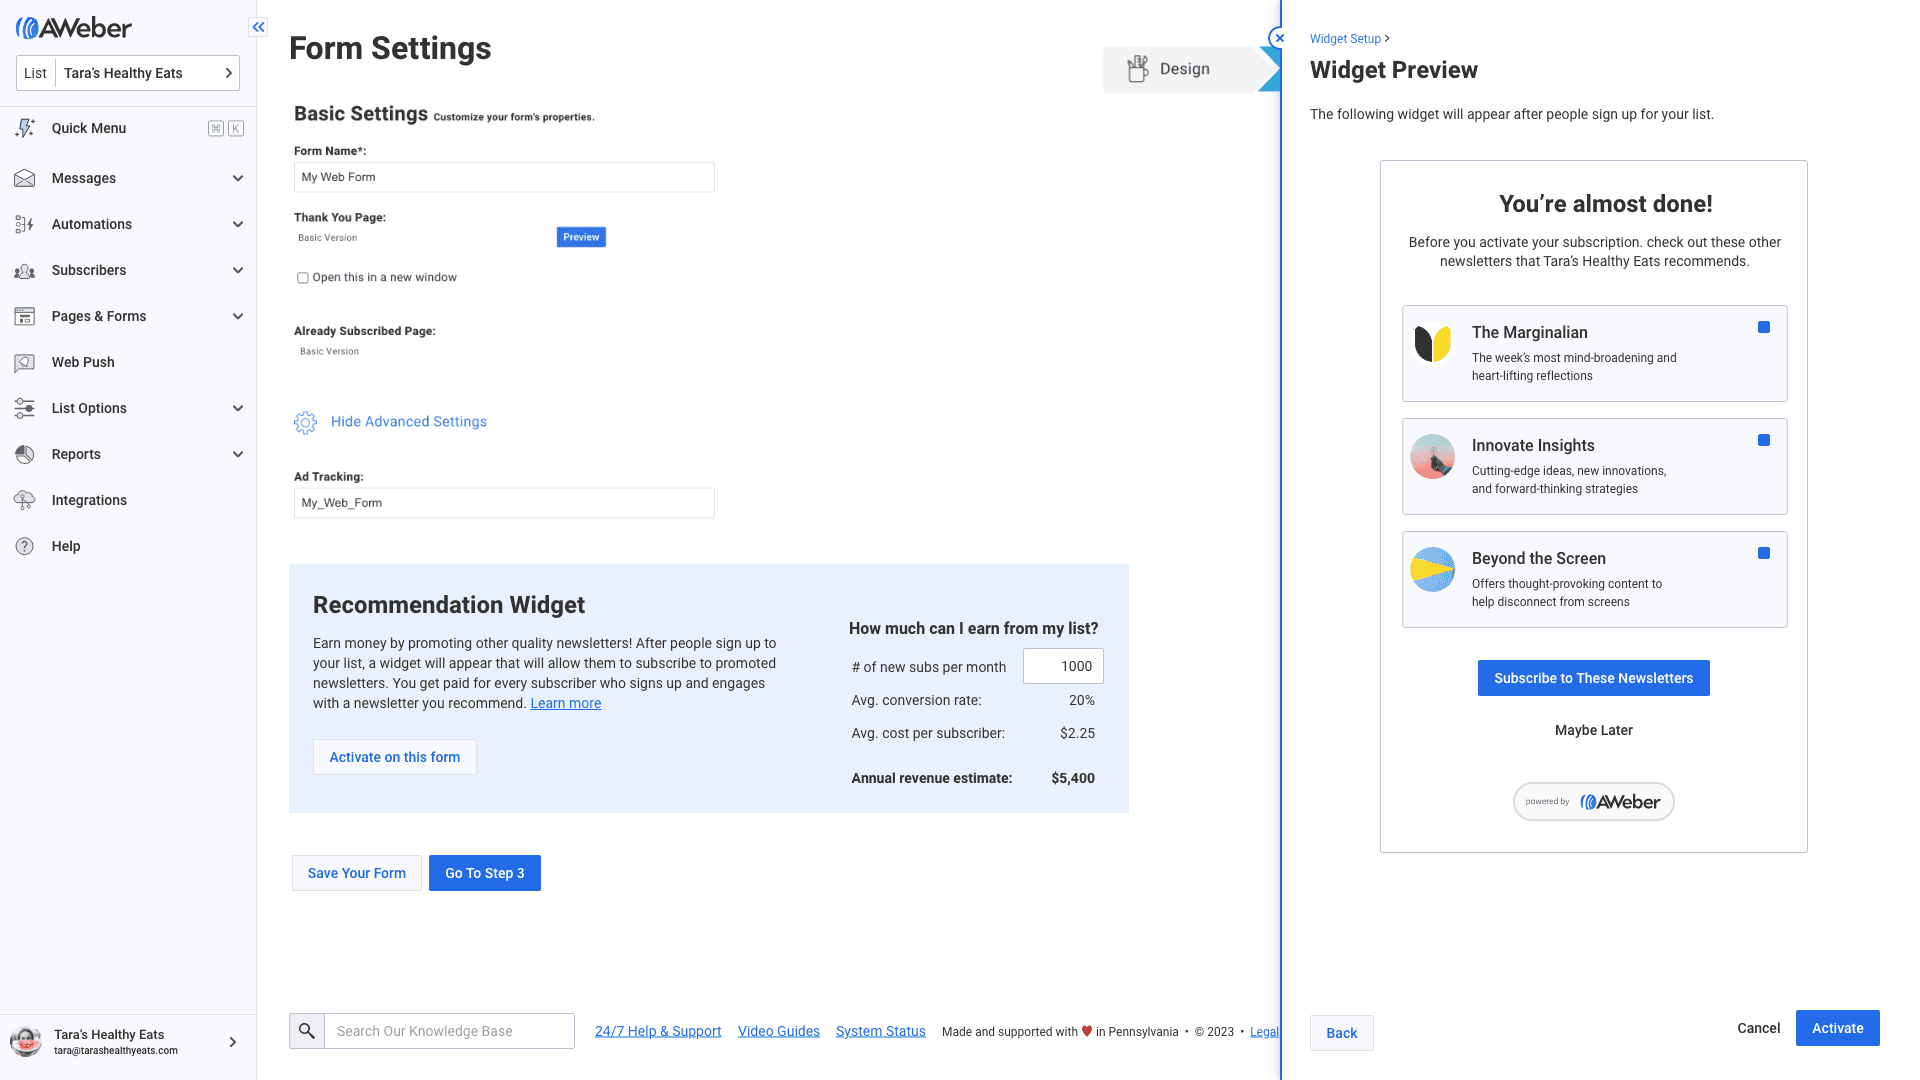
Task: Click Save Your Form button
Action: pos(357,873)
